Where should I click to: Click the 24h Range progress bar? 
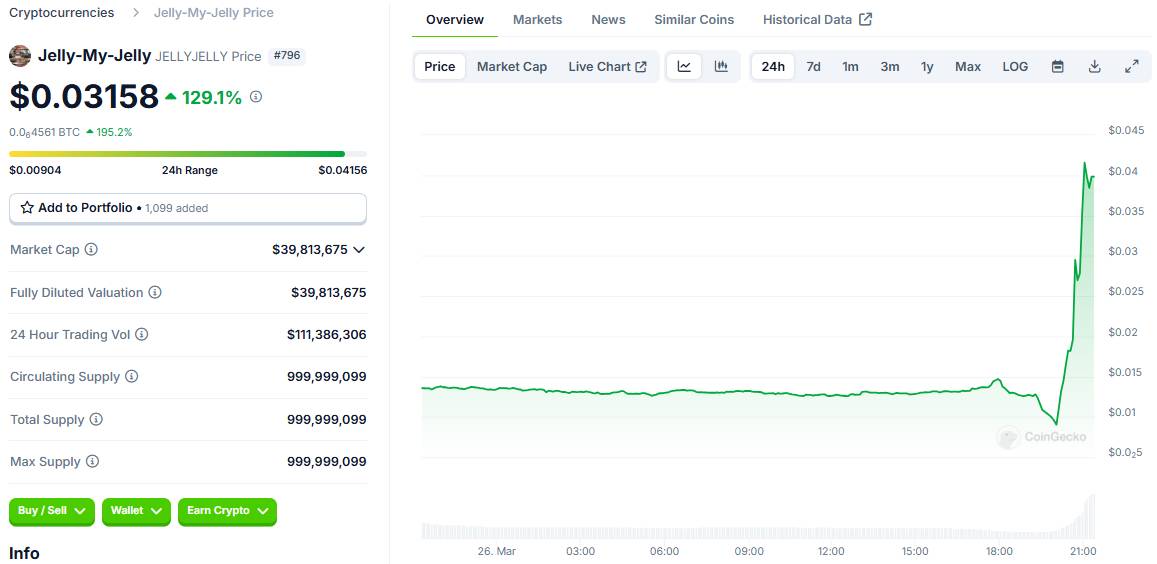187,154
